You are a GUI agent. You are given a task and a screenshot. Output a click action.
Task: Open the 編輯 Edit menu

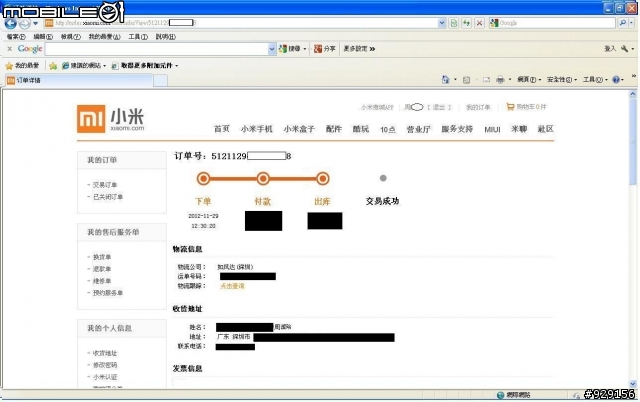coord(43,37)
